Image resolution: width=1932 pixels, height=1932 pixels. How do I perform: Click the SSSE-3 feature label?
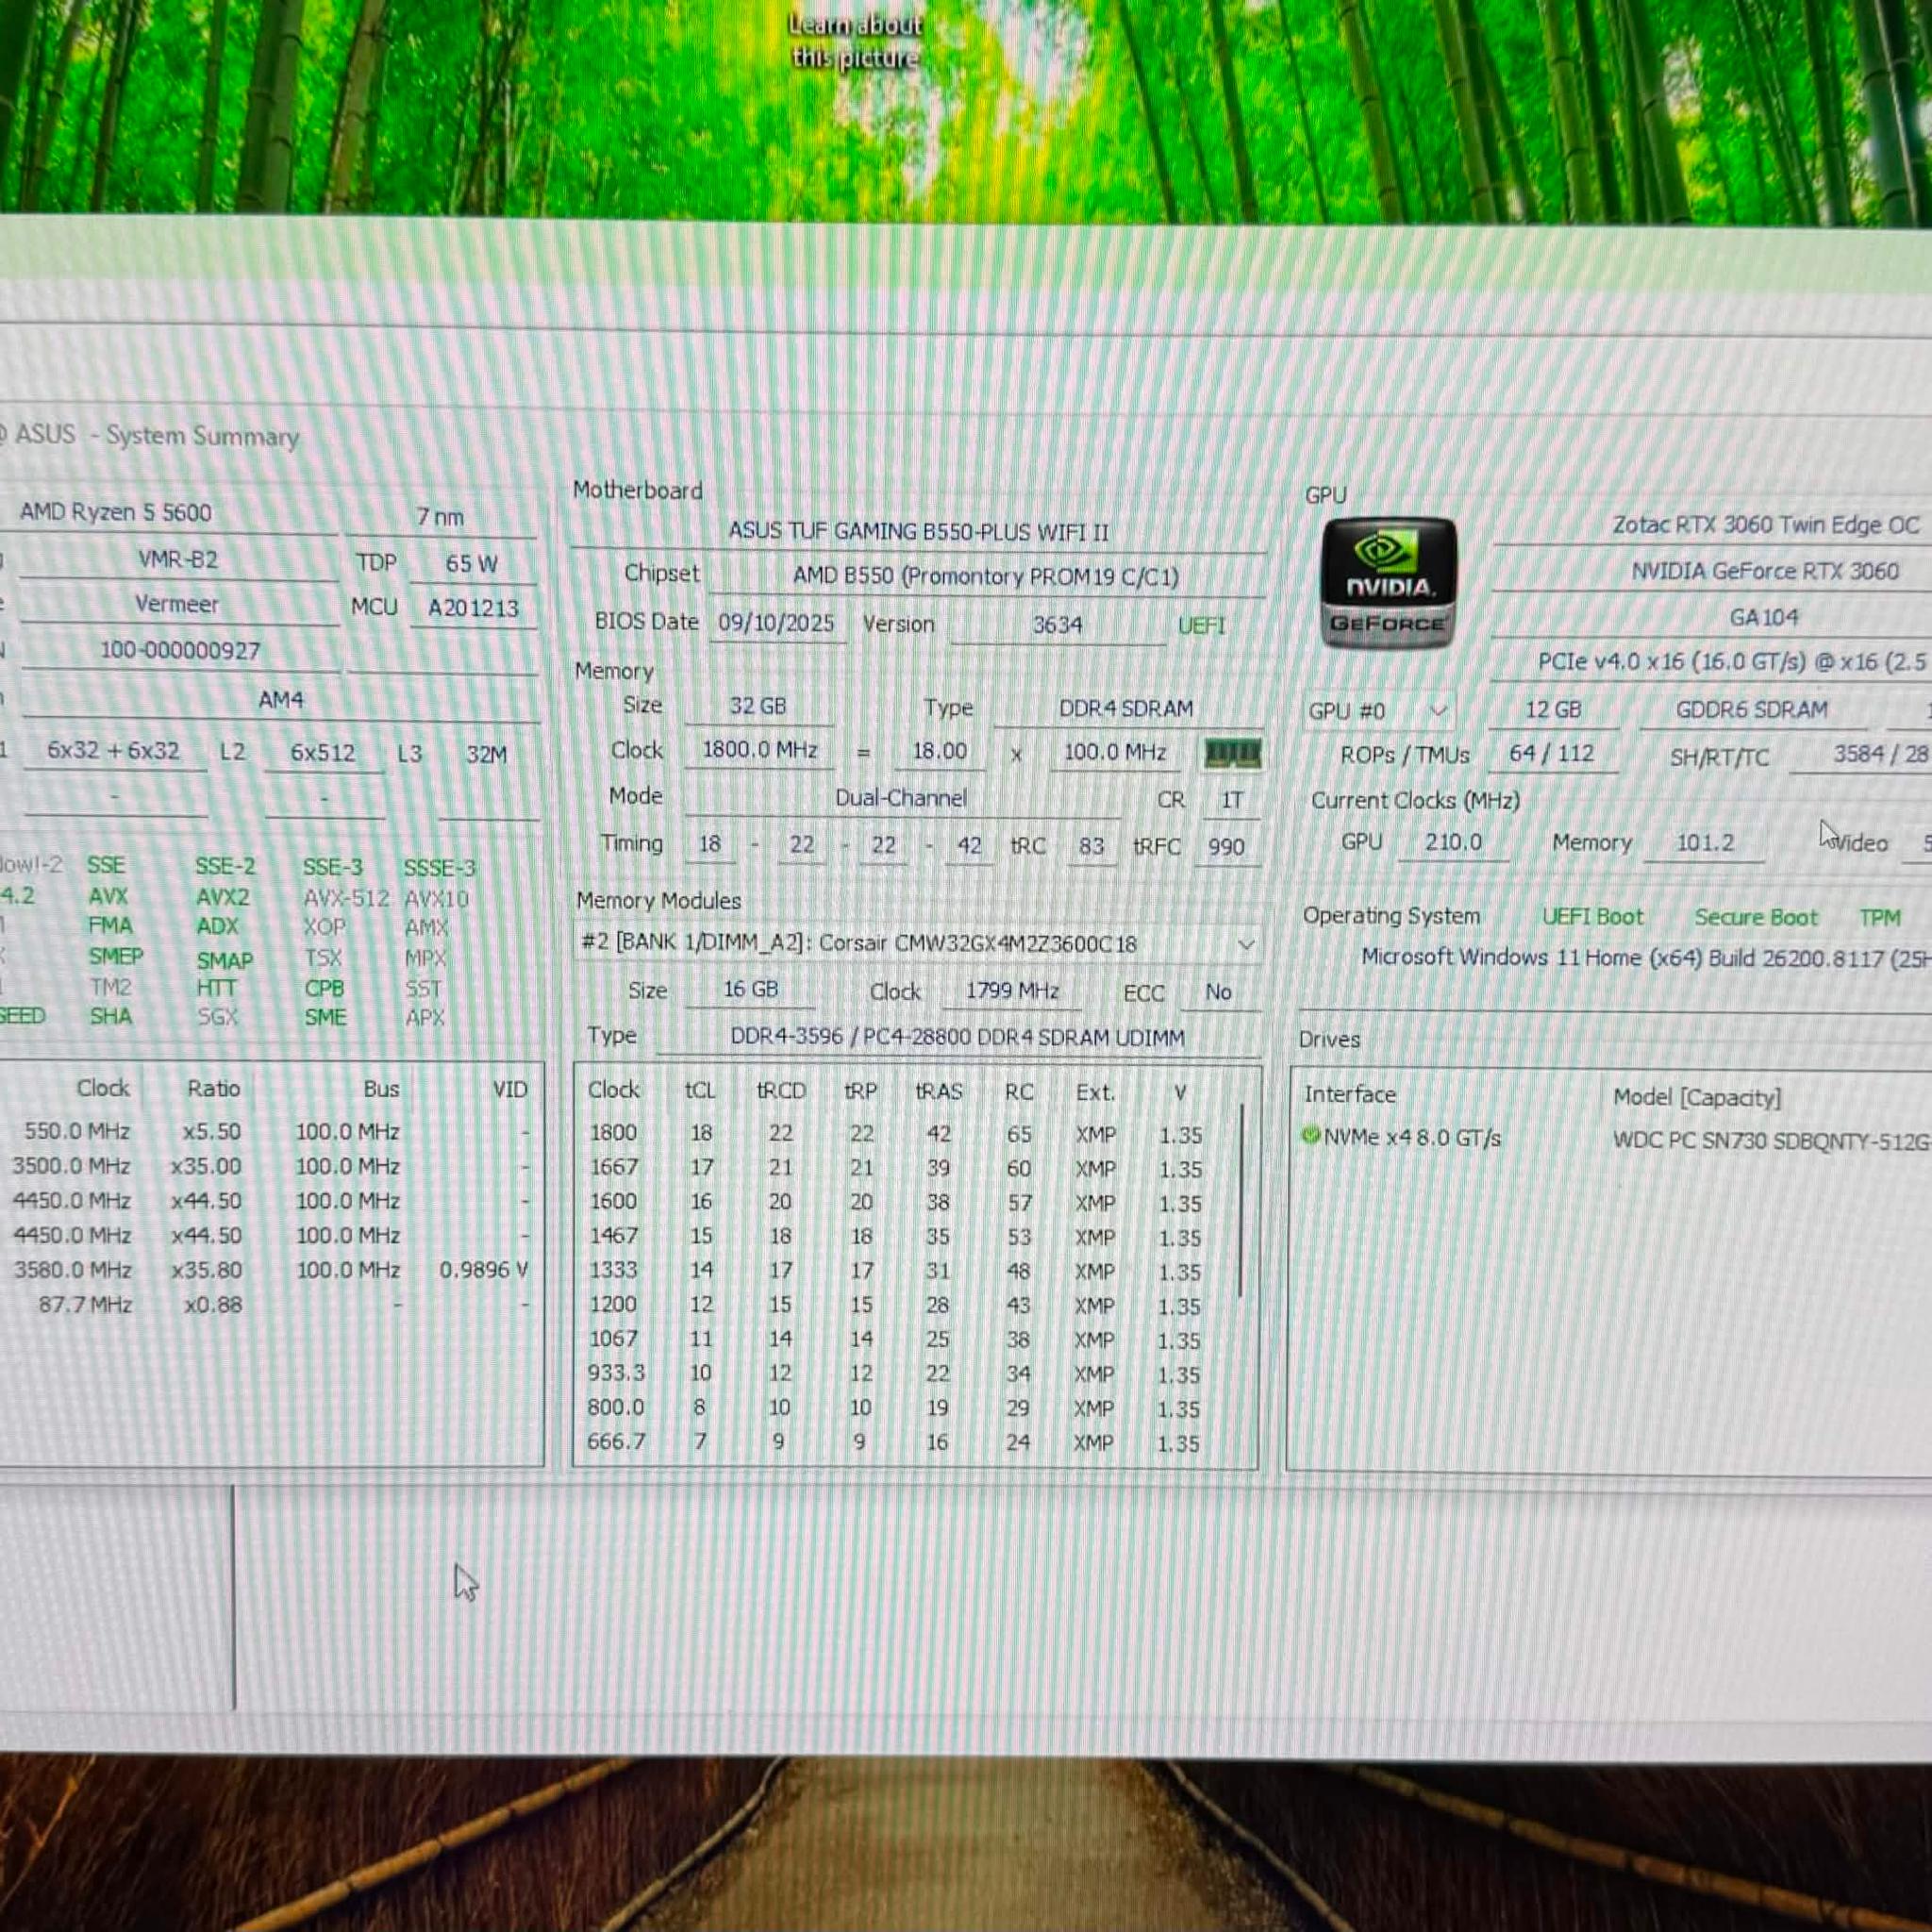point(439,868)
